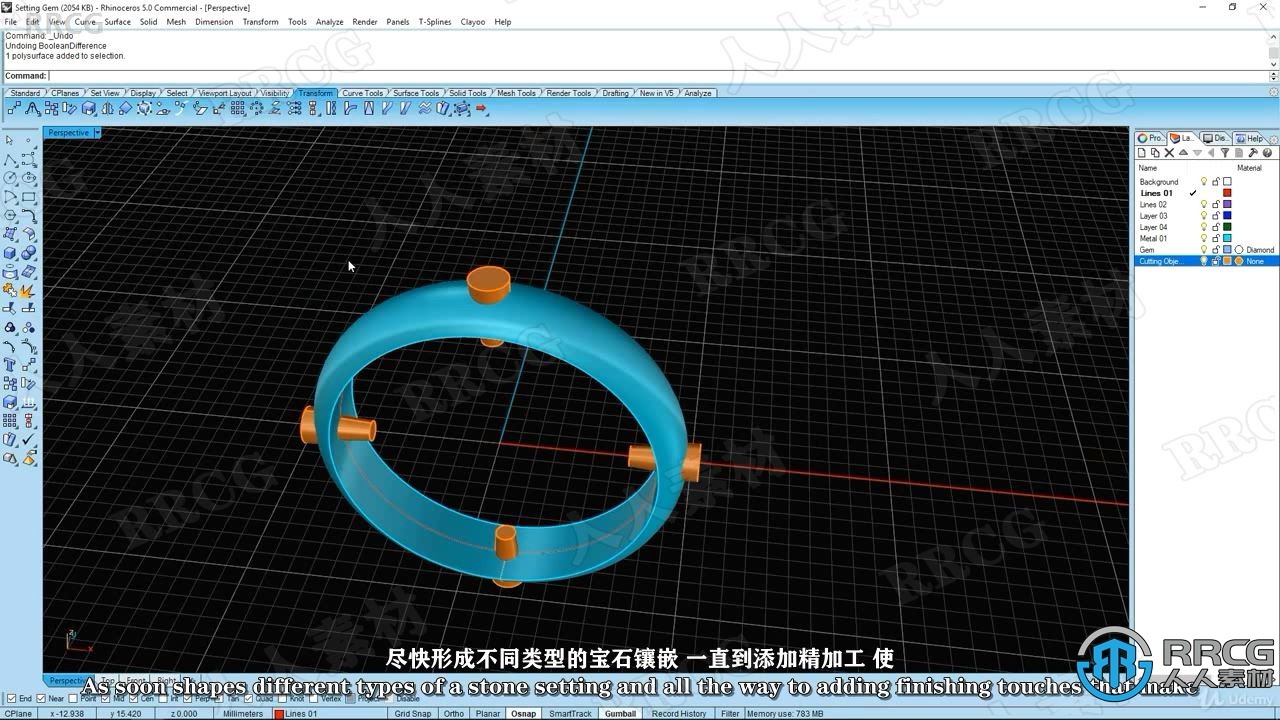The image size is (1280, 720).
Task: Toggle Osnap in the status bar
Action: click(523, 713)
